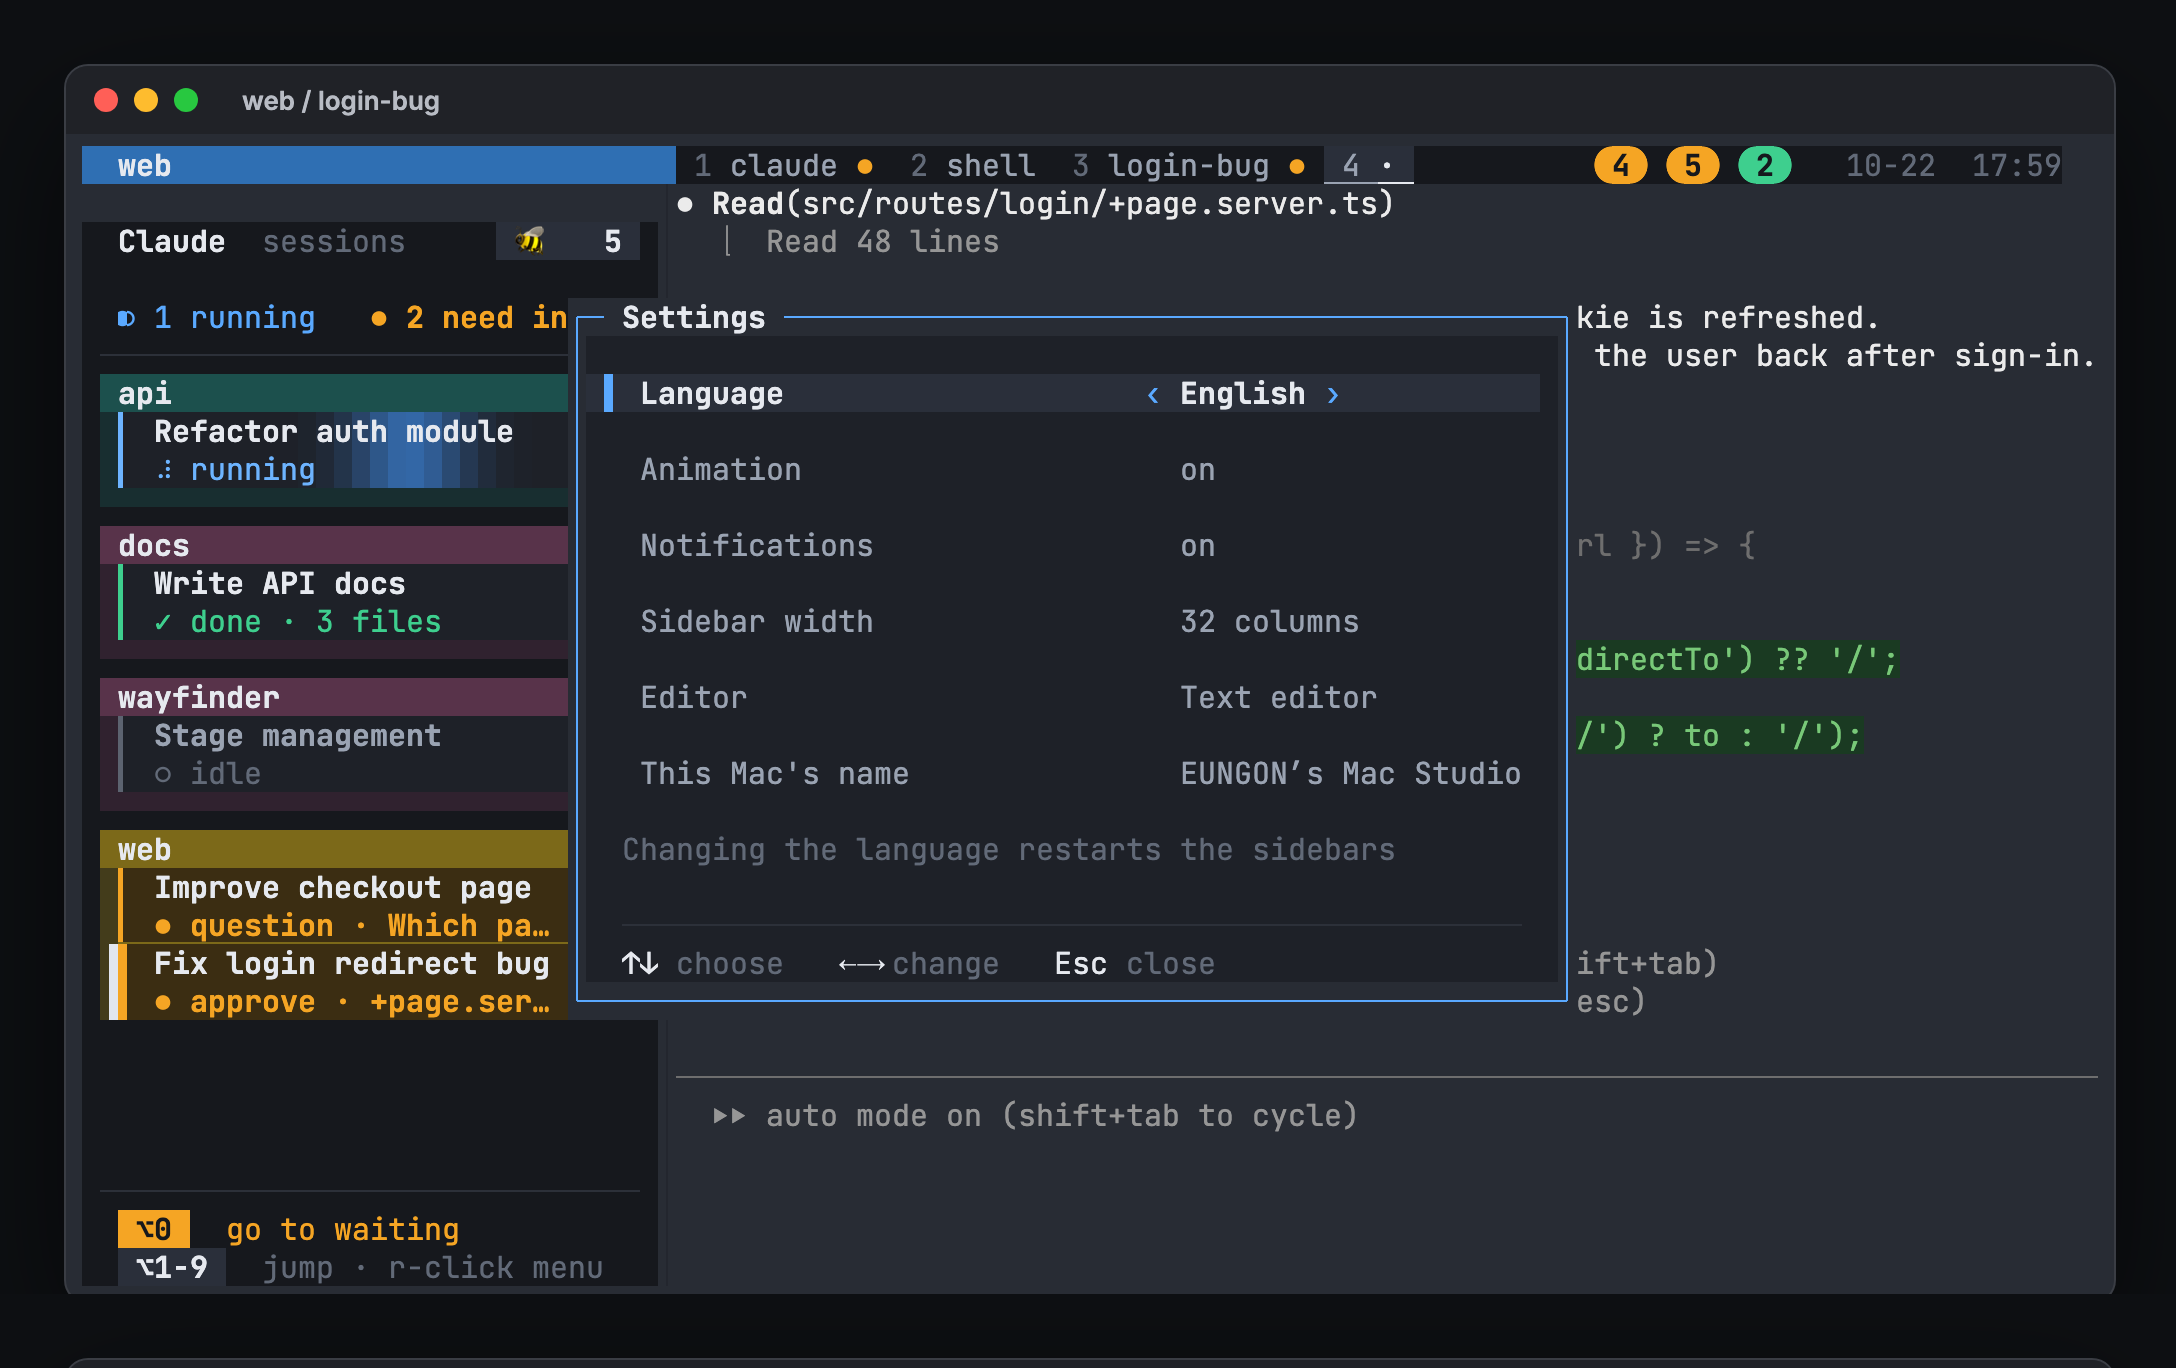Click the orange badge showing 4
The height and width of the screenshot is (1368, 2176).
[1620, 165]
